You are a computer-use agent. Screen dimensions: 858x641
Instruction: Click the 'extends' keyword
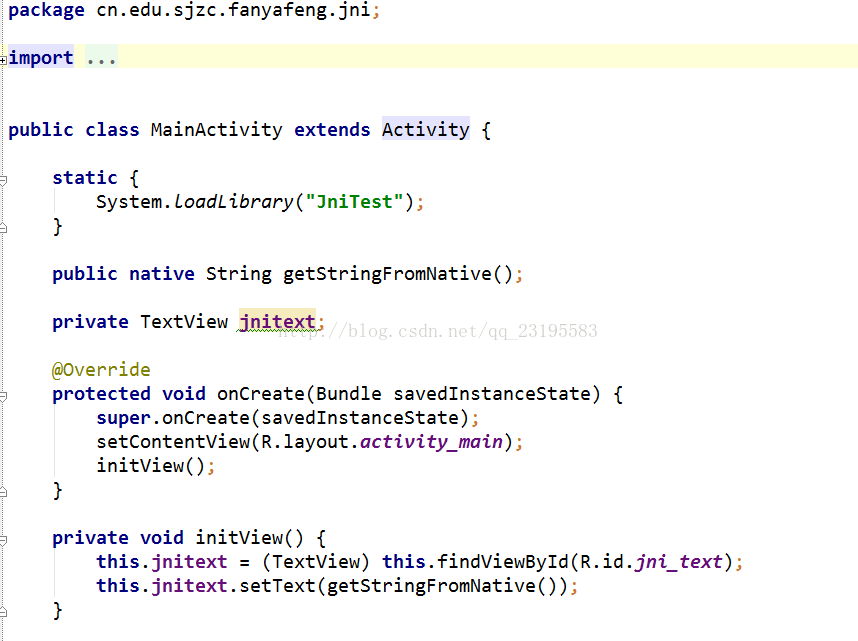(332, 130)
